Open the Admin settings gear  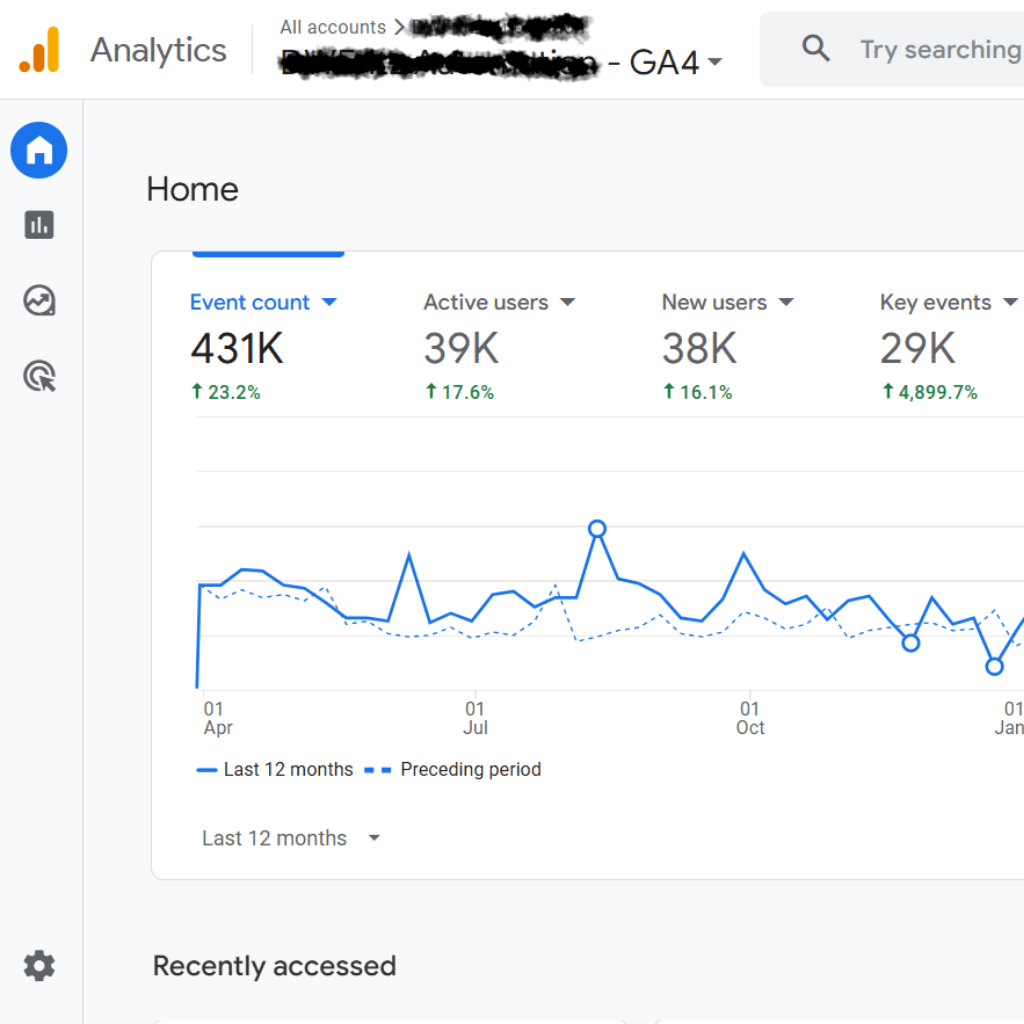click(x=38, y=965)
